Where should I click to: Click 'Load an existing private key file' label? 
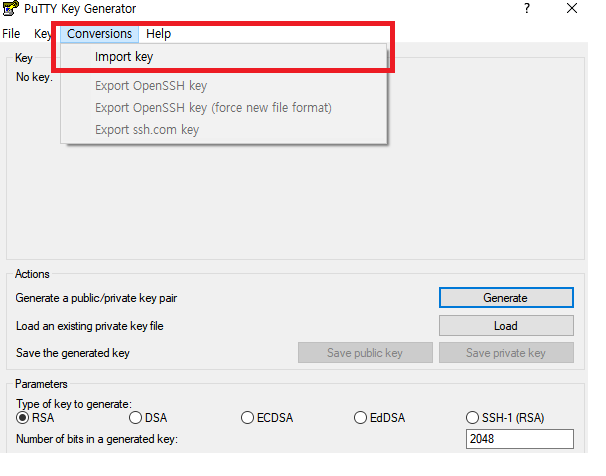(x=90, y=326)
